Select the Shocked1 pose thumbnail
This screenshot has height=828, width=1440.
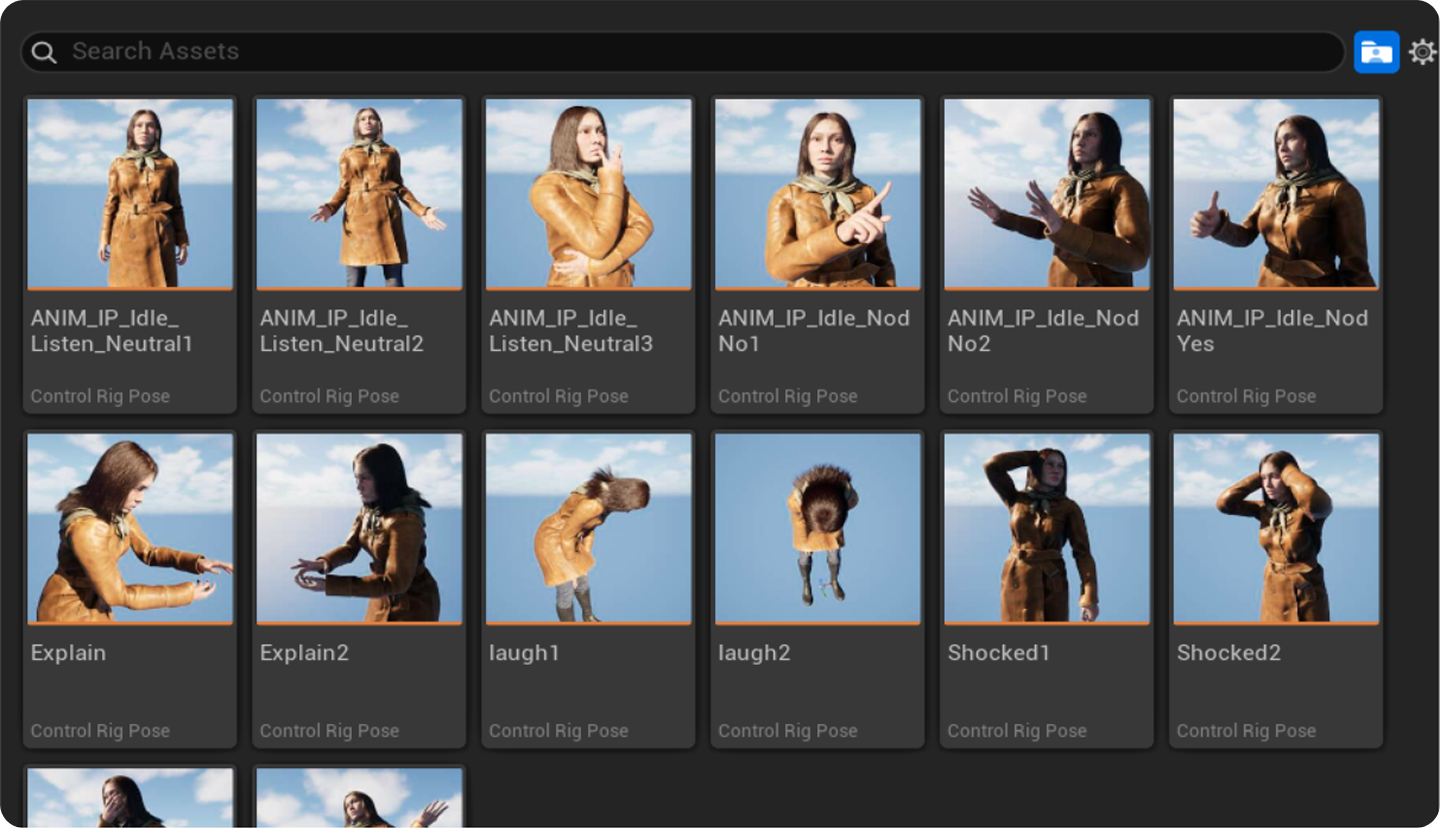tap(1047, 528)
